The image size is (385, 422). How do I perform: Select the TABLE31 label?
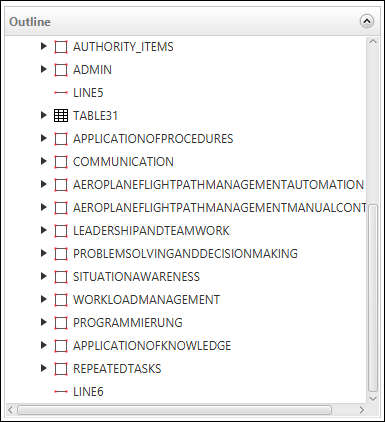95,116
